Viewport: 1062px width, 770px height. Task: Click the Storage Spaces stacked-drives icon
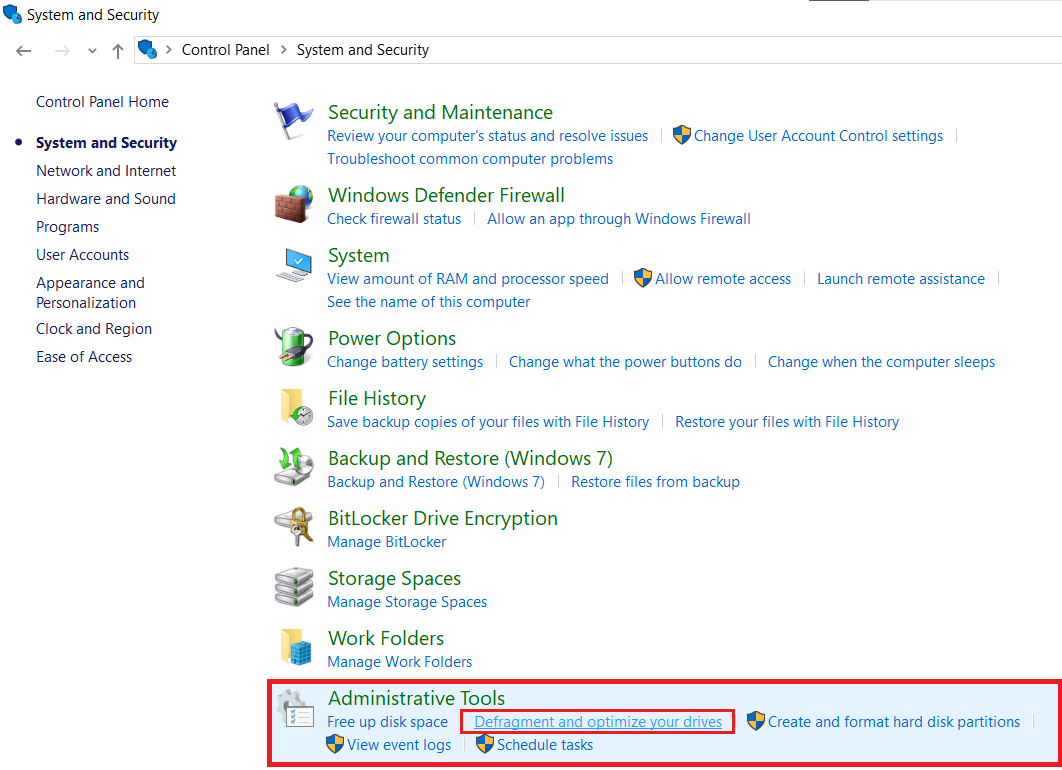pos(293,586)
